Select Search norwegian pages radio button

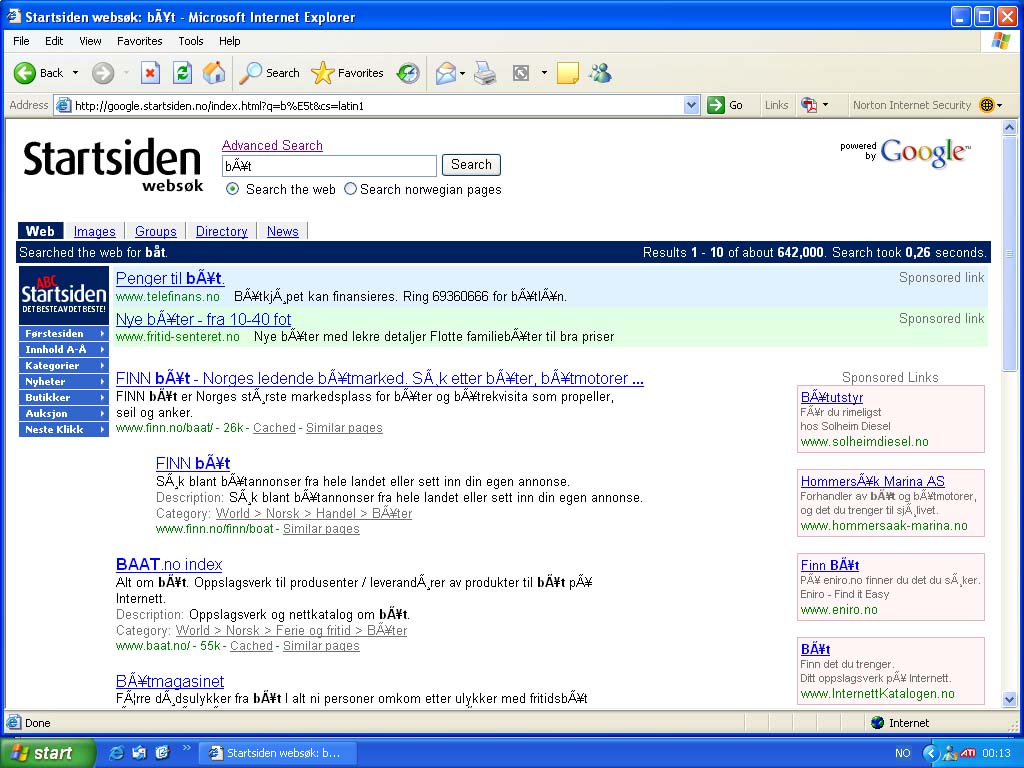[351, 189]
